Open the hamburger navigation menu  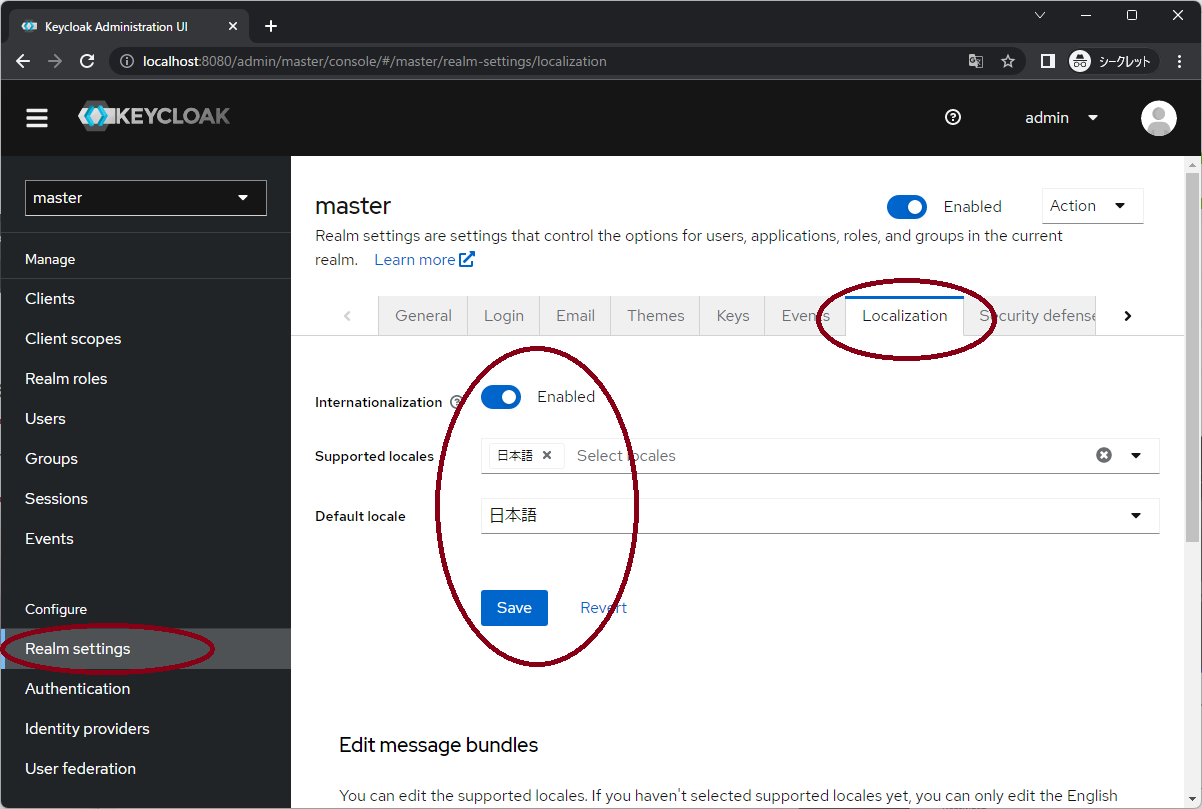[x=36, y=117]
